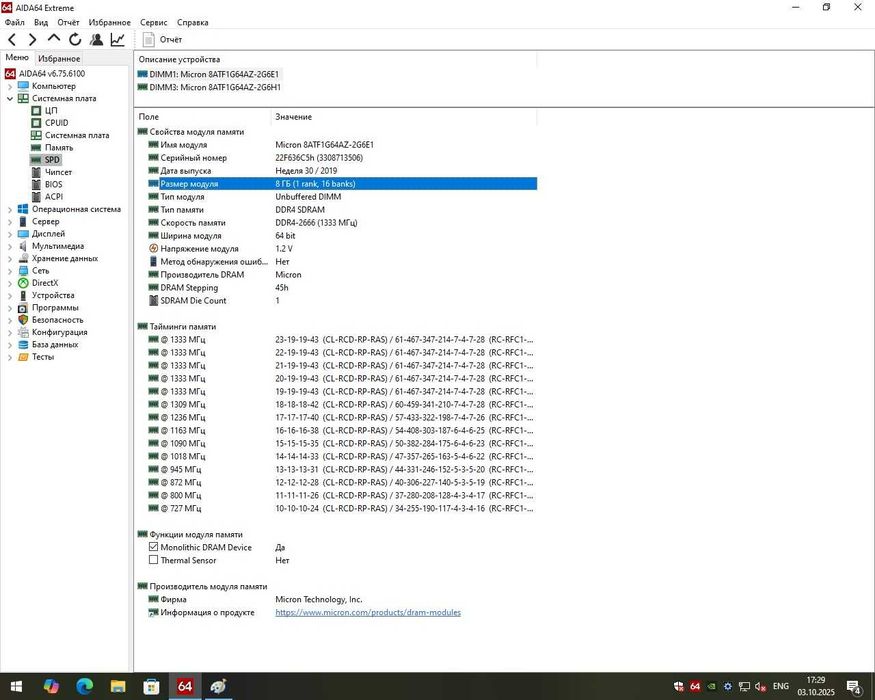This screenshot has width=875, height=700.
Task: Refresh the view with the circular arrow icon
Action: pos(75,39)
